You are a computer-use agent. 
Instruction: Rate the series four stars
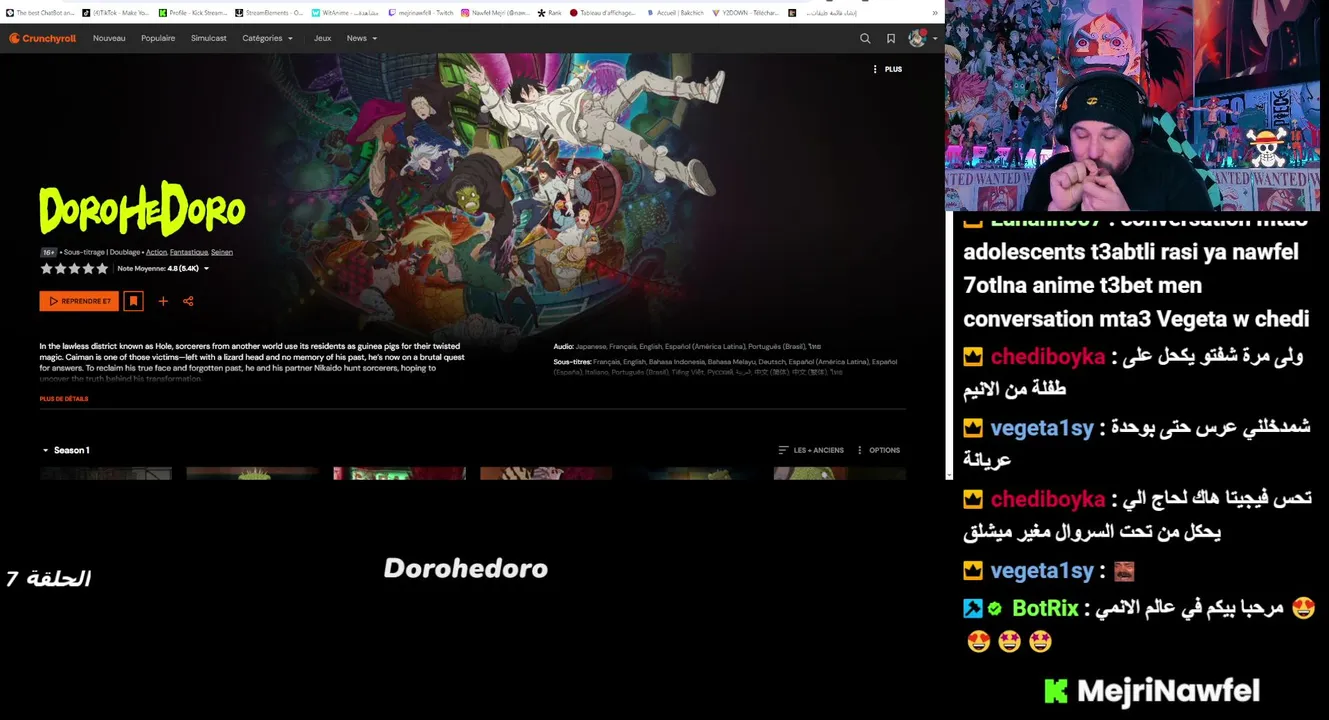[88, 268]
